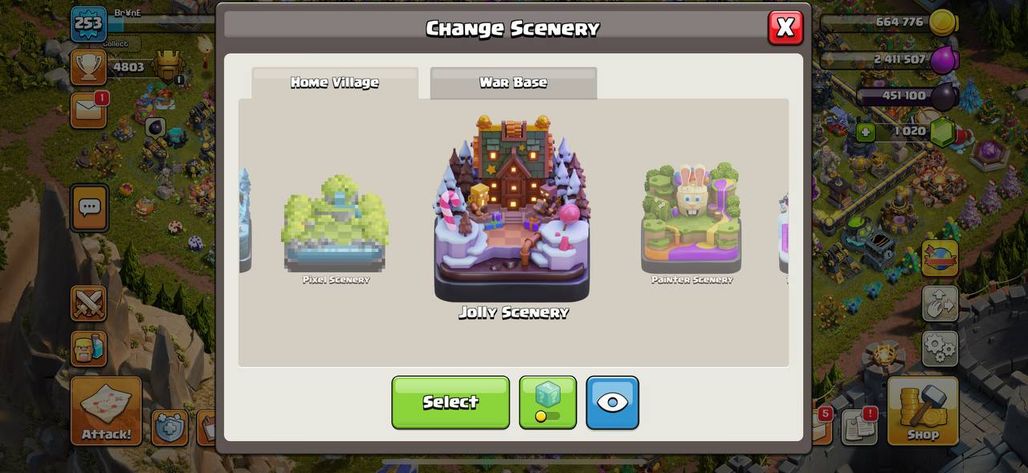The image size is (1028, 473).
Task: Tap the crossed swords clan war icon
Action: point(89,303)
